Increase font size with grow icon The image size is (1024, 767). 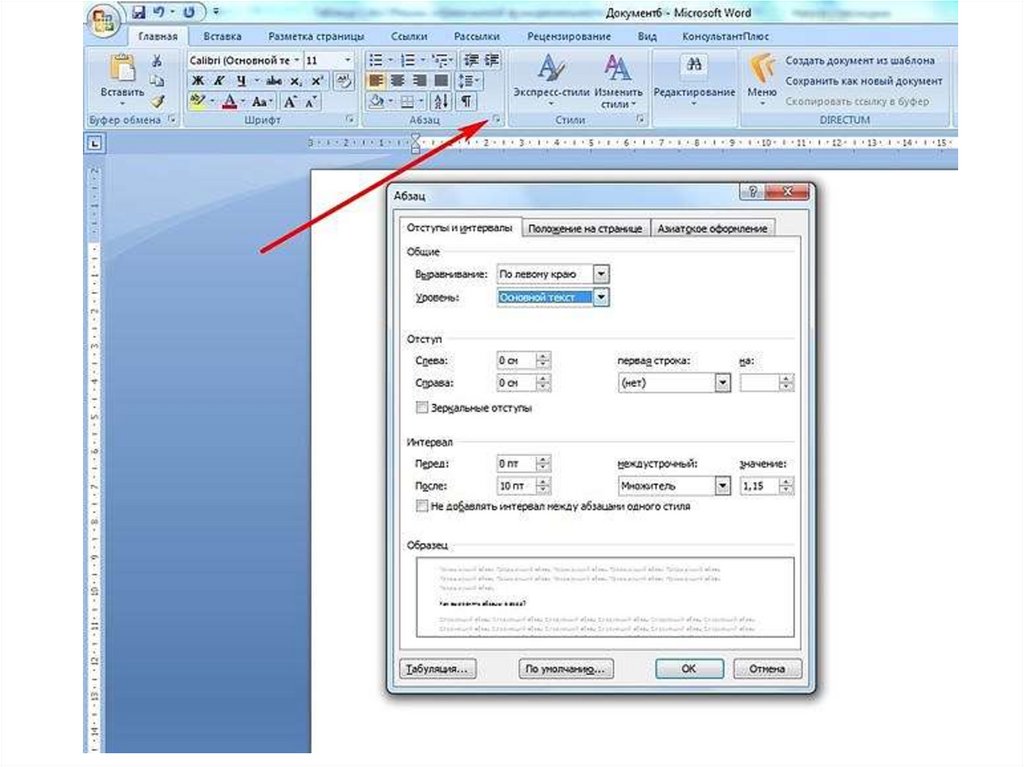(x=291, y=101)
